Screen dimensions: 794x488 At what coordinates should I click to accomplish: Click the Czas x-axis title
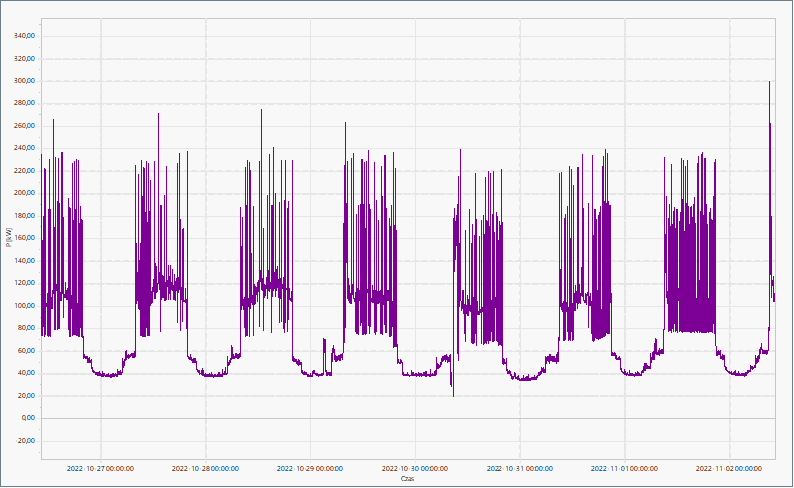point(407,479)
